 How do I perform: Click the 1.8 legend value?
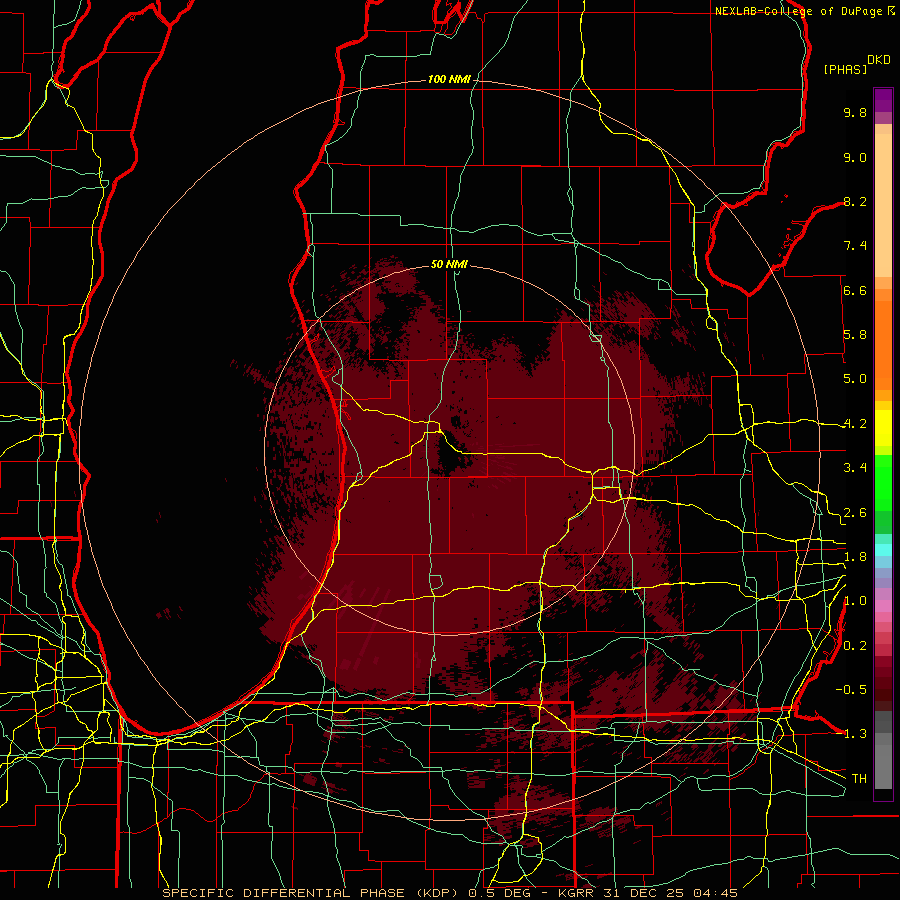click(x=855, y=557)
